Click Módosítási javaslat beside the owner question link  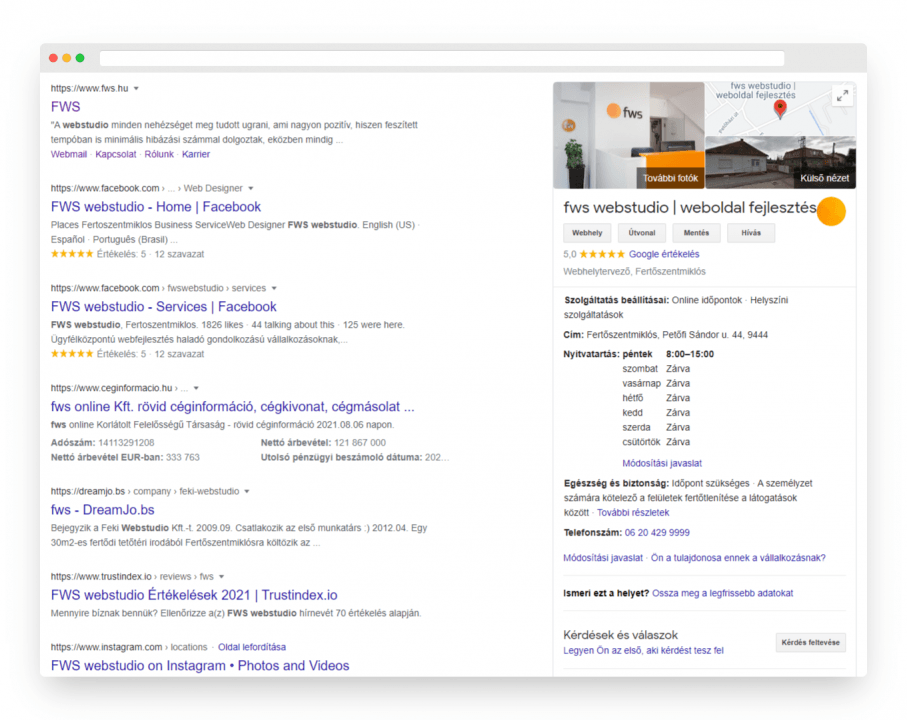tap(603, 558)
